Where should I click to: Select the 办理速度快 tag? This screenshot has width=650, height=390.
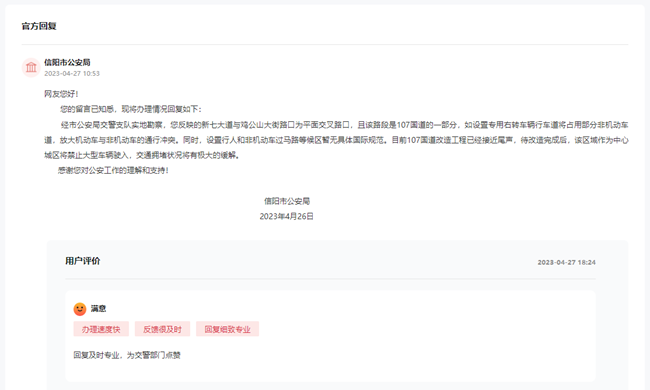click(x=101, y=329)
